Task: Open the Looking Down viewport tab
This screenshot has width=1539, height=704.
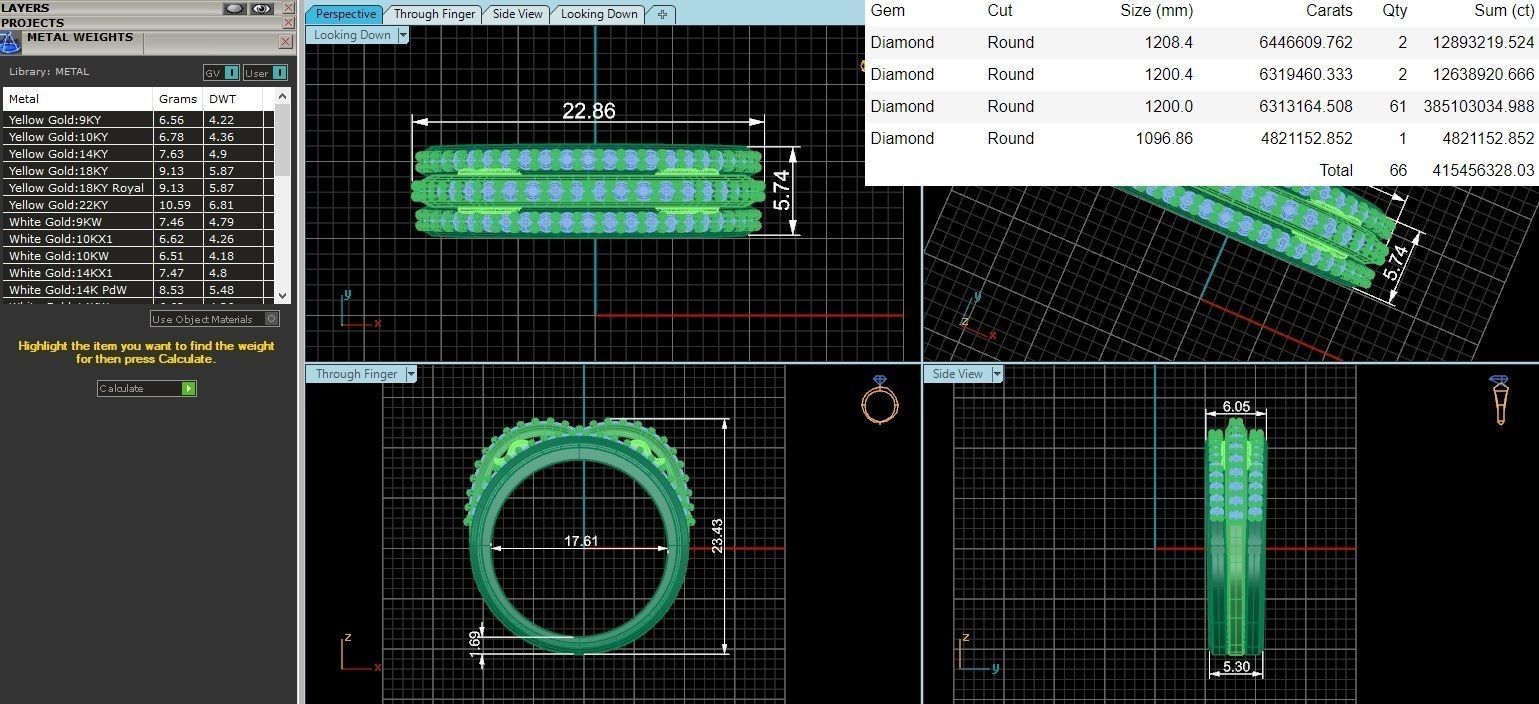Action: tap(599, 14)
